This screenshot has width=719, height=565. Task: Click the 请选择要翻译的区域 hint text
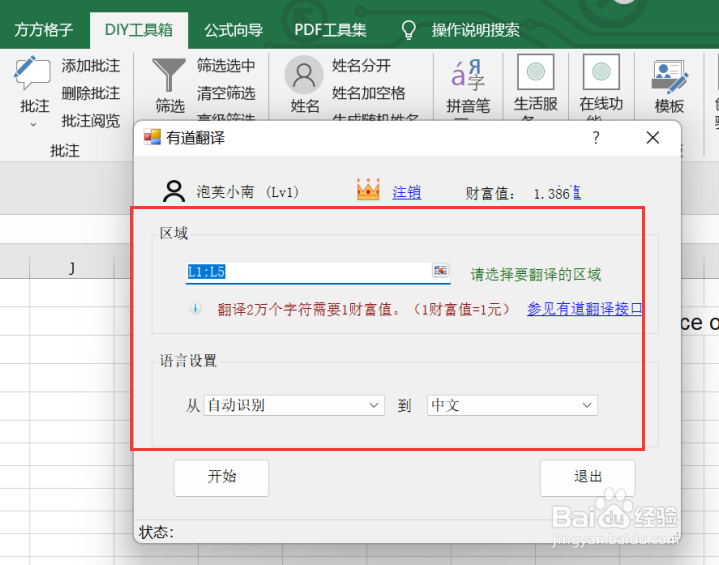[536, 275]
